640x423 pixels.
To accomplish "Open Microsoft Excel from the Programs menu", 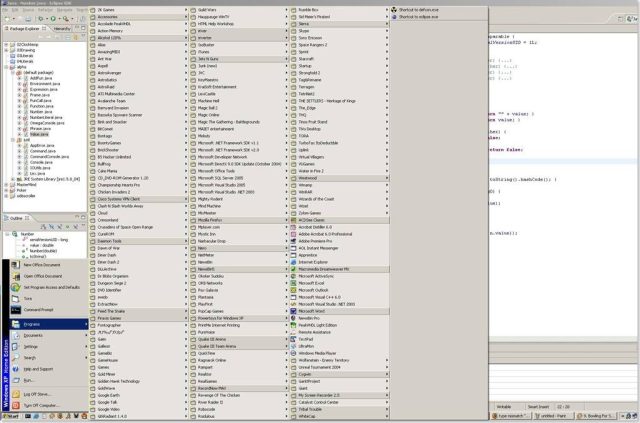I will pos(319,283).
